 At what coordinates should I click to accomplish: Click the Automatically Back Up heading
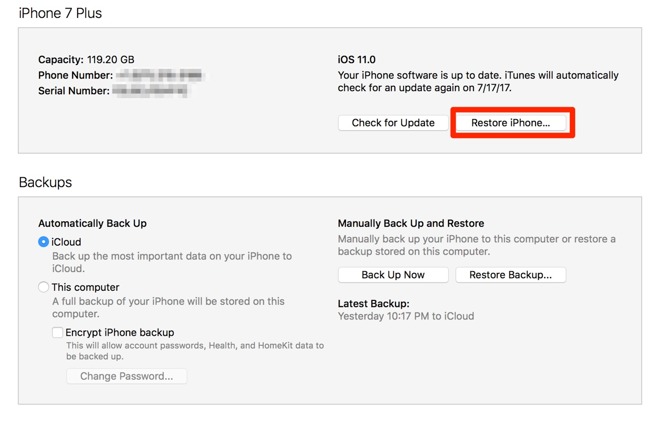[92, 224]
